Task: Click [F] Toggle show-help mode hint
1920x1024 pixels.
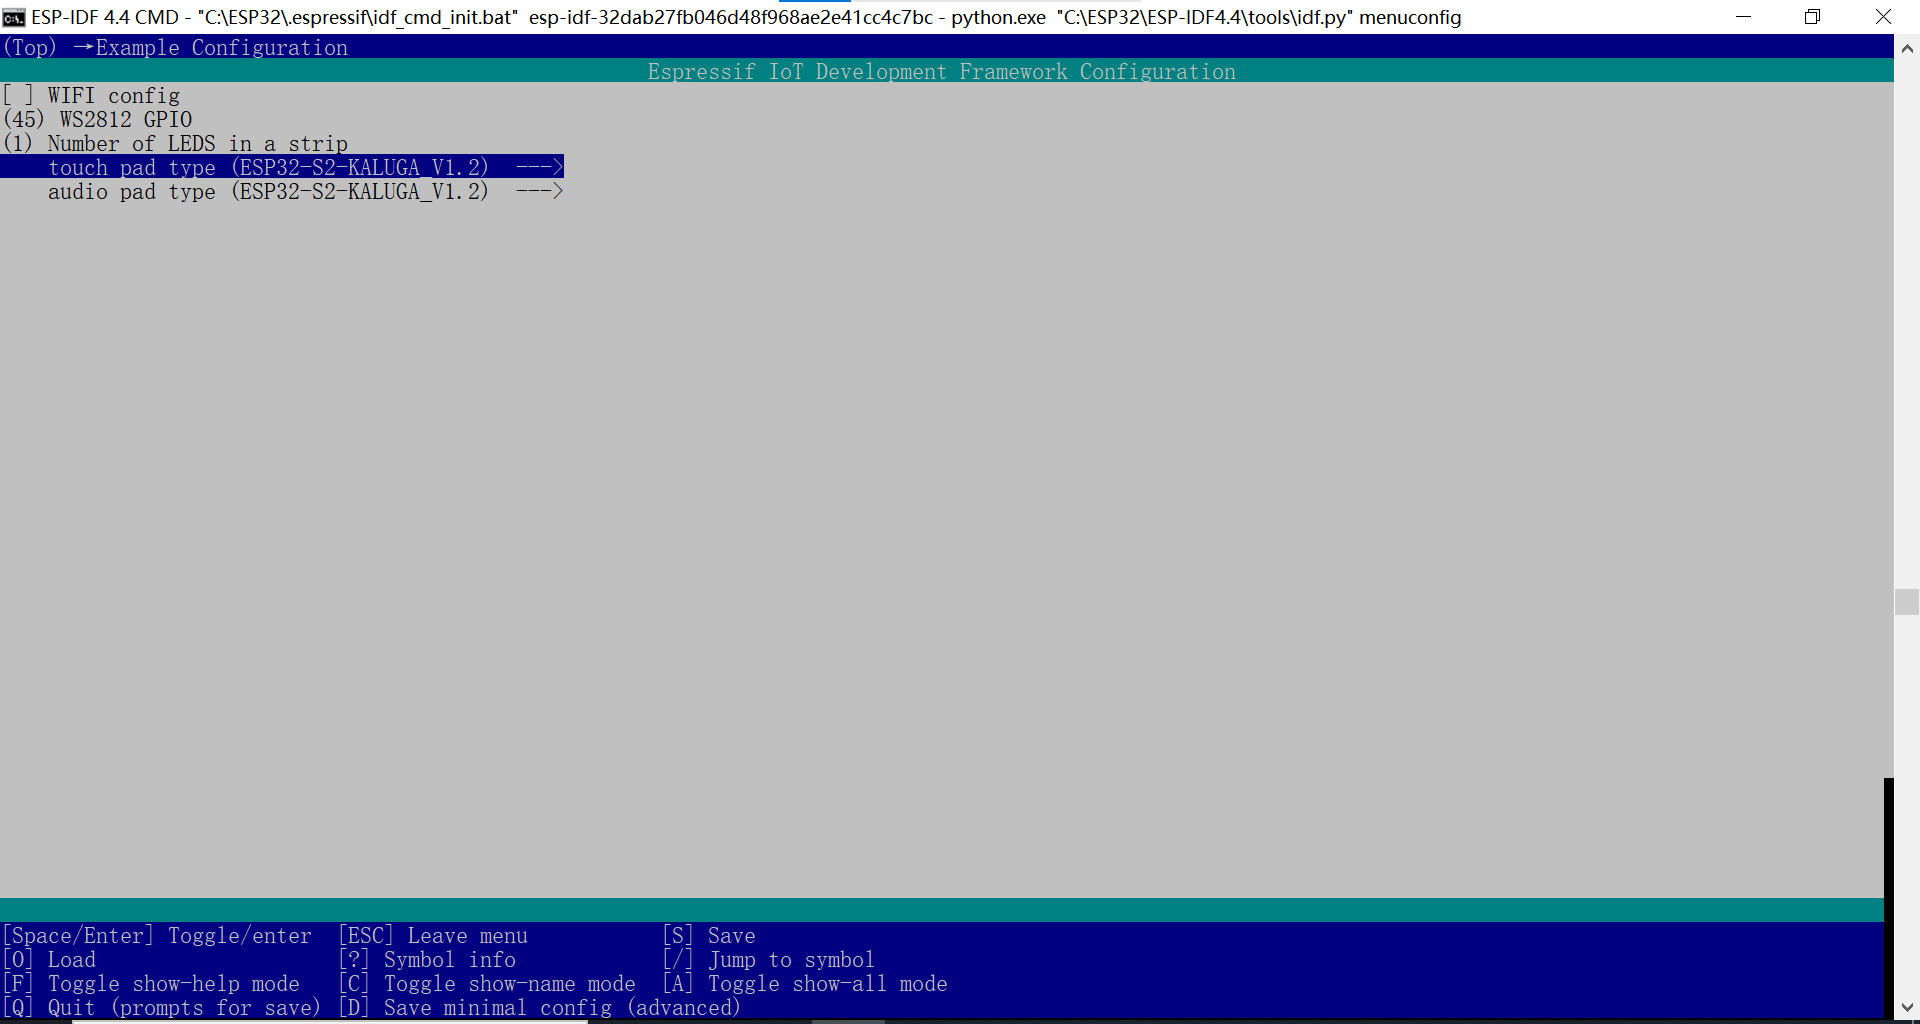Action: pyautogui.click(x=151, y=983)
